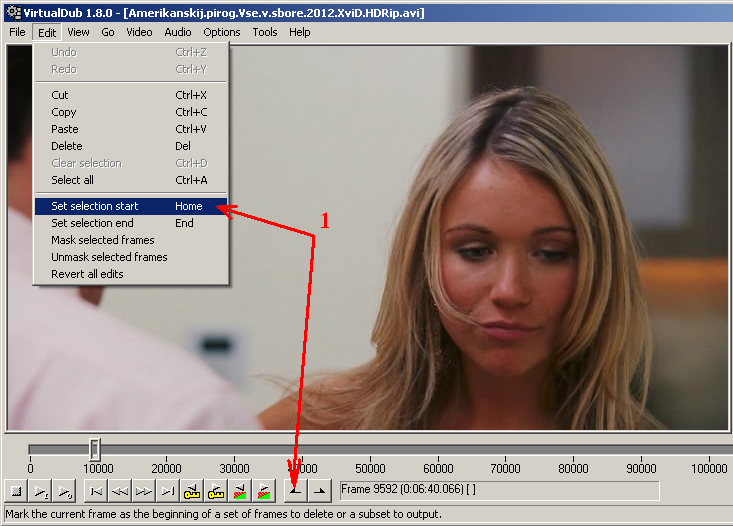Image resolution: width=733 pixels, height=526 pixels.
Task: Click the timeline position slider handle
Action: (x=95, y=449)
